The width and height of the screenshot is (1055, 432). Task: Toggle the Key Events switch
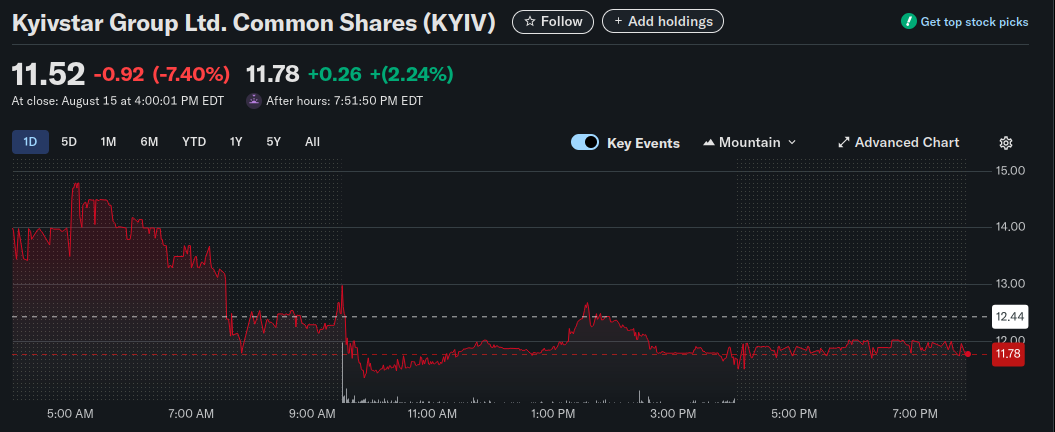[x=585, y=143]
